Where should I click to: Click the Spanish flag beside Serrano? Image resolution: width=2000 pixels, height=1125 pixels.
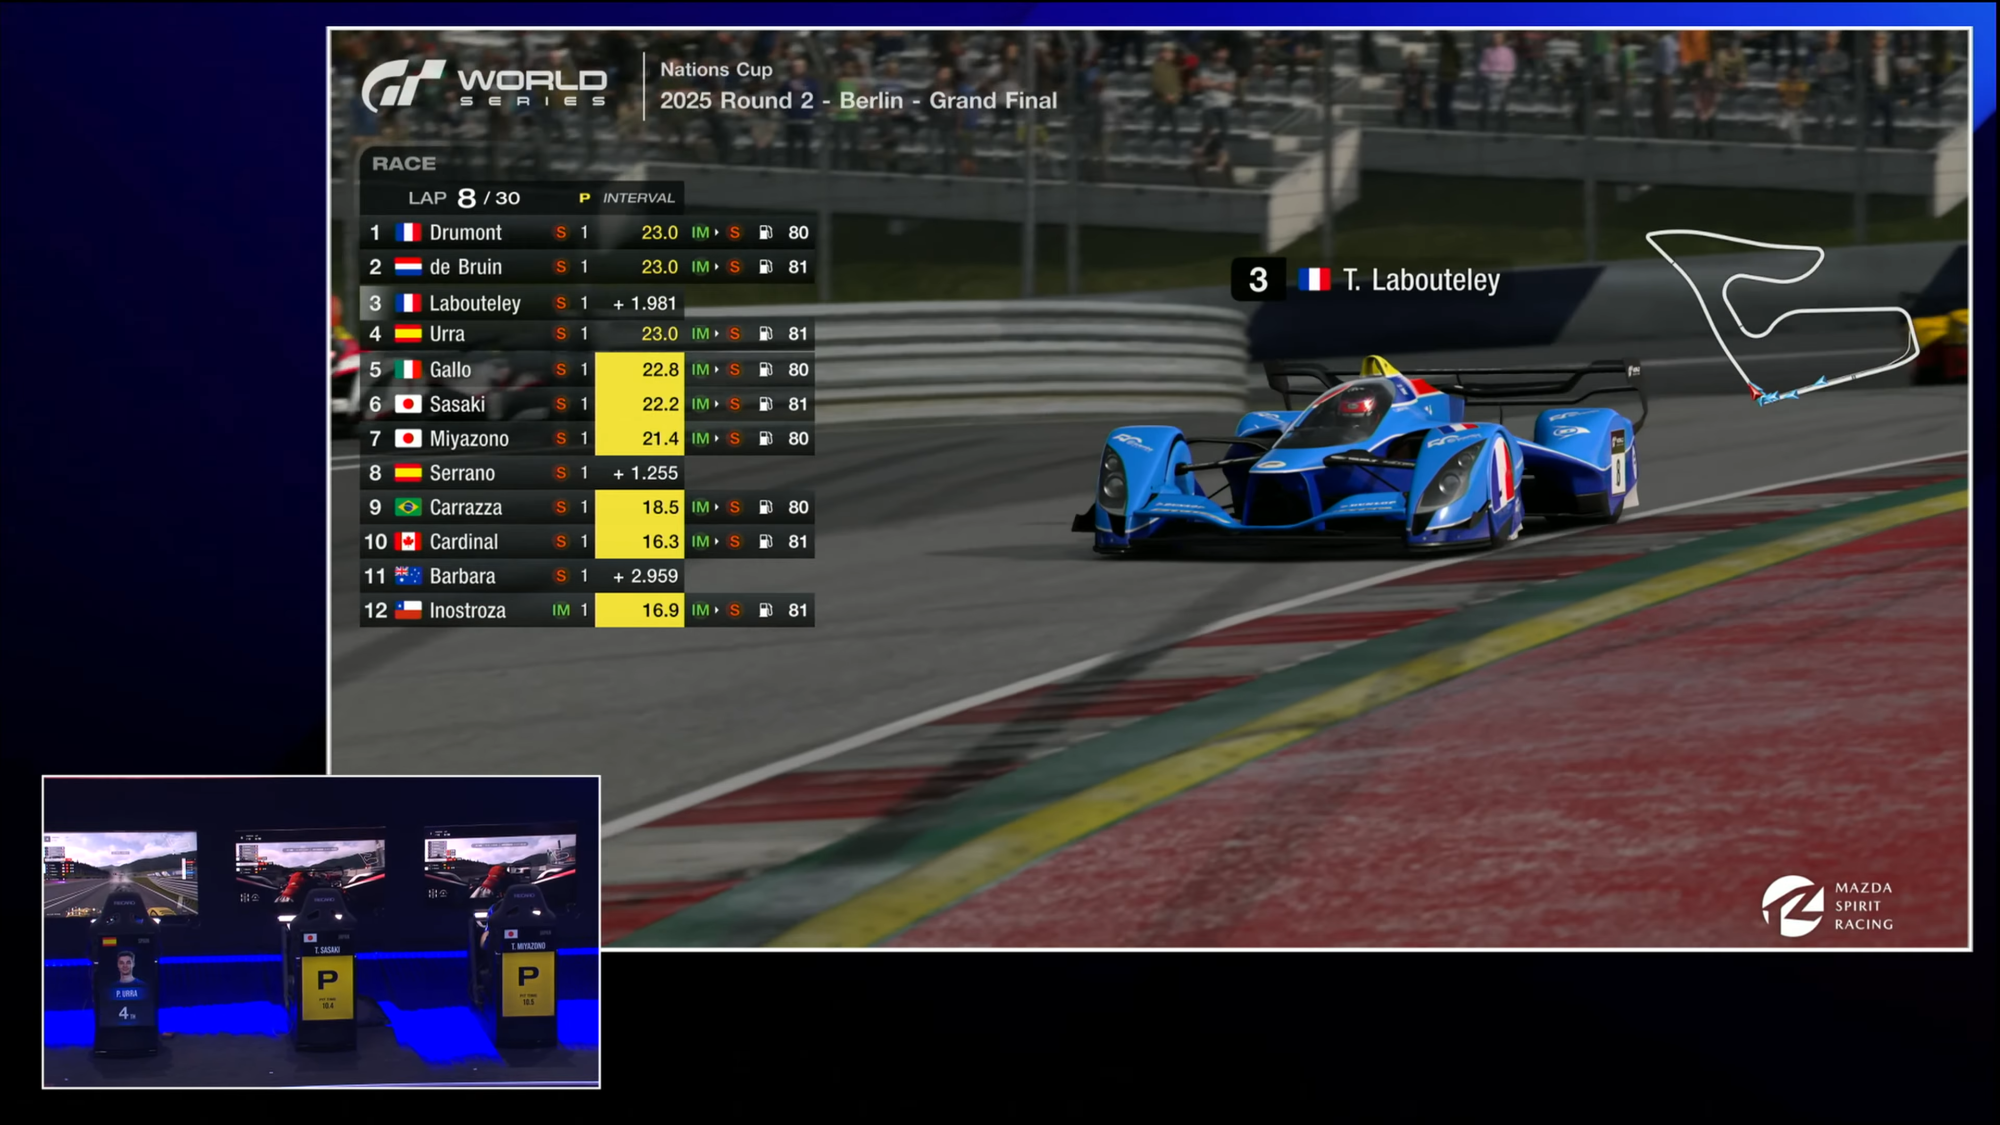coord(408,473)
